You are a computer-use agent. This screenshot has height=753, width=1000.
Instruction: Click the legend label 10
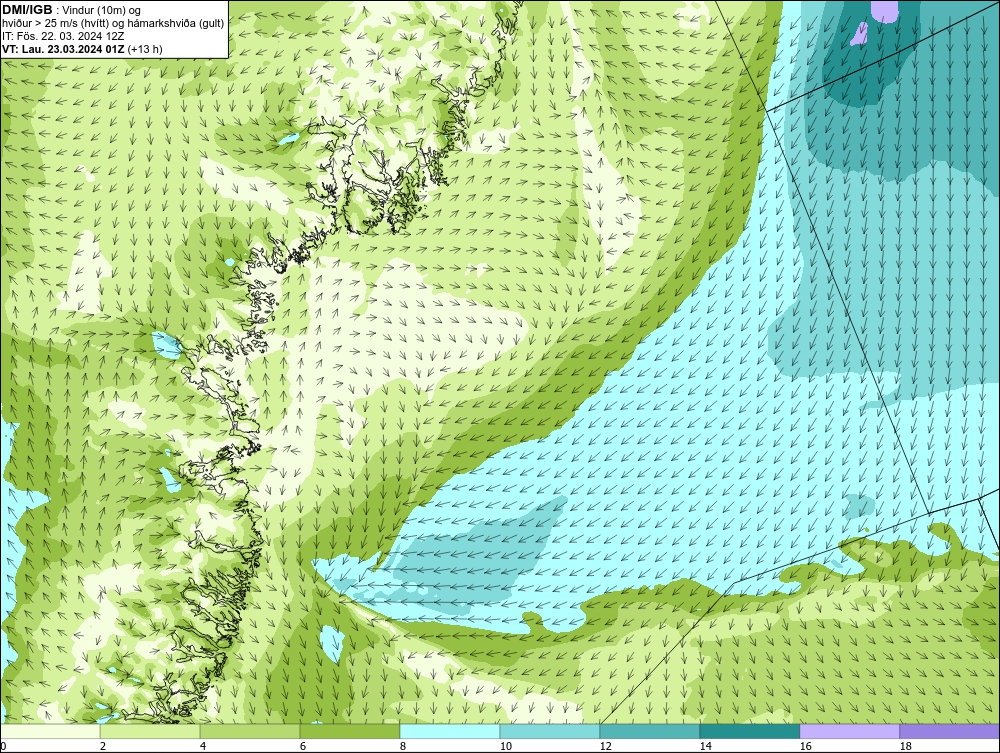(505, 746)
